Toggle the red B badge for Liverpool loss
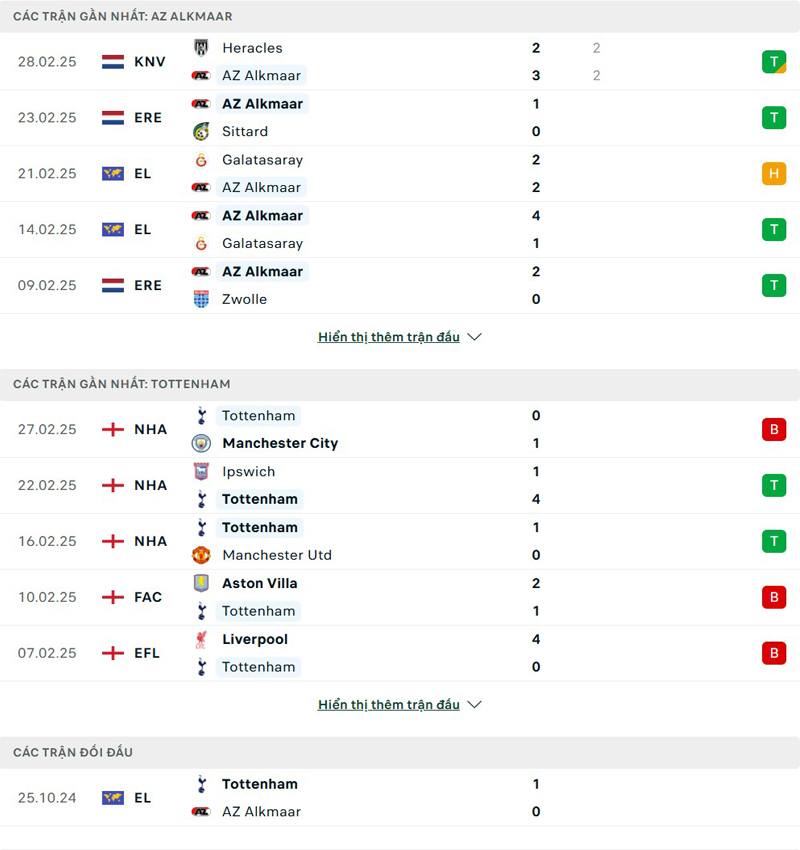Image resolution: width=800 pixels, height=850 pixels. tap(773, 653)
